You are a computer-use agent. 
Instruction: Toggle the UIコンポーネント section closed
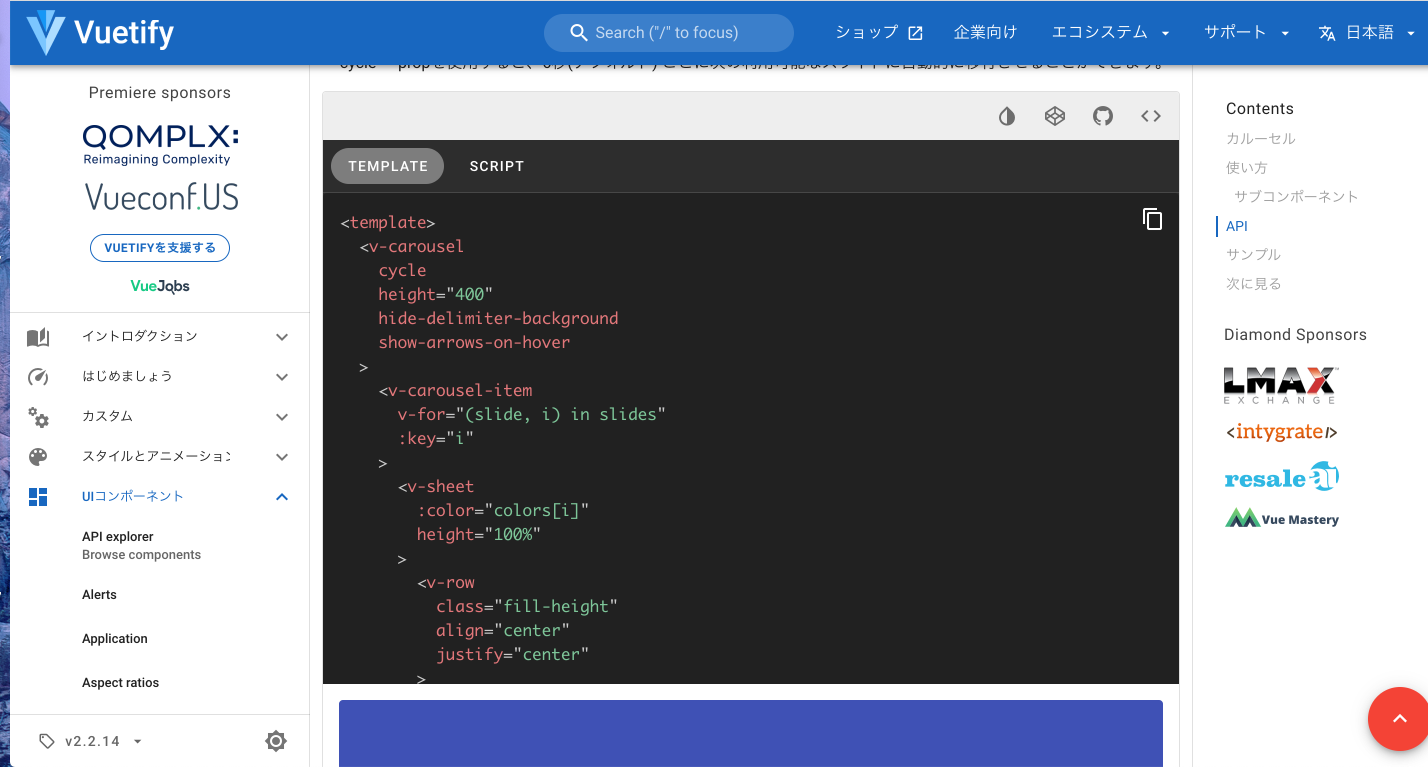[281, 496]
